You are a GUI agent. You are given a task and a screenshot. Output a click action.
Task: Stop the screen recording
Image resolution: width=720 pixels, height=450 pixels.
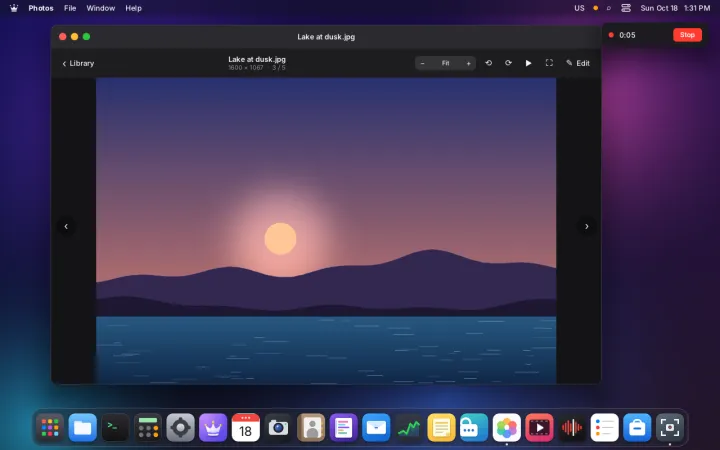[687, 35]
